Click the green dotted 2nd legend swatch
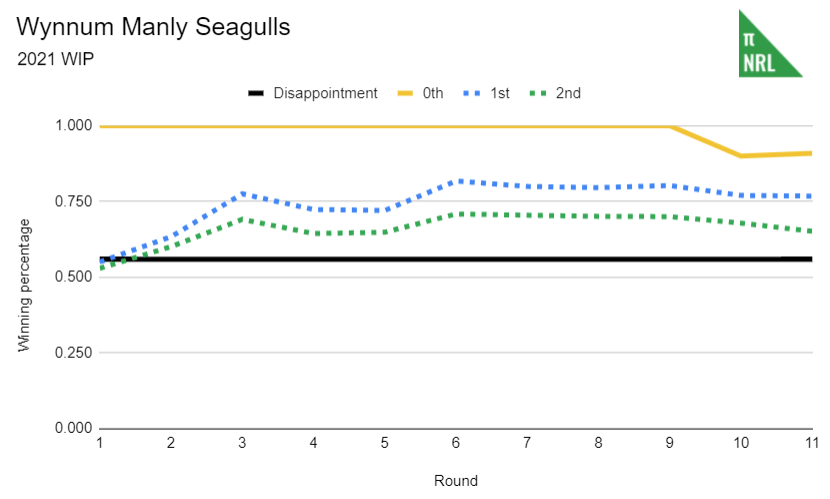Screen dimensions: 830x499 pyautogui.click(x=539, y=93)
